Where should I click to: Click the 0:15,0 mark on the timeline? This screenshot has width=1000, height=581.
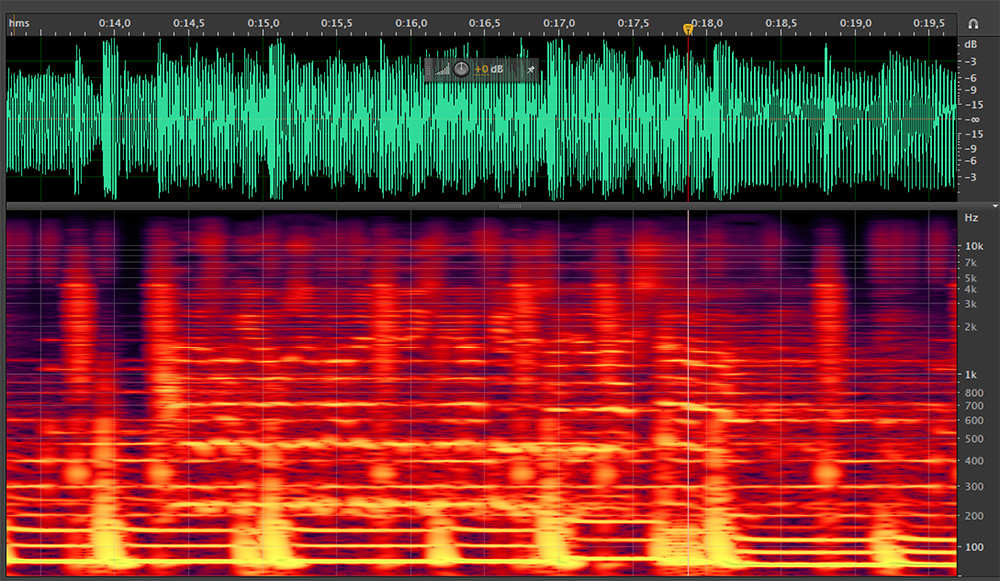[263, 22]
